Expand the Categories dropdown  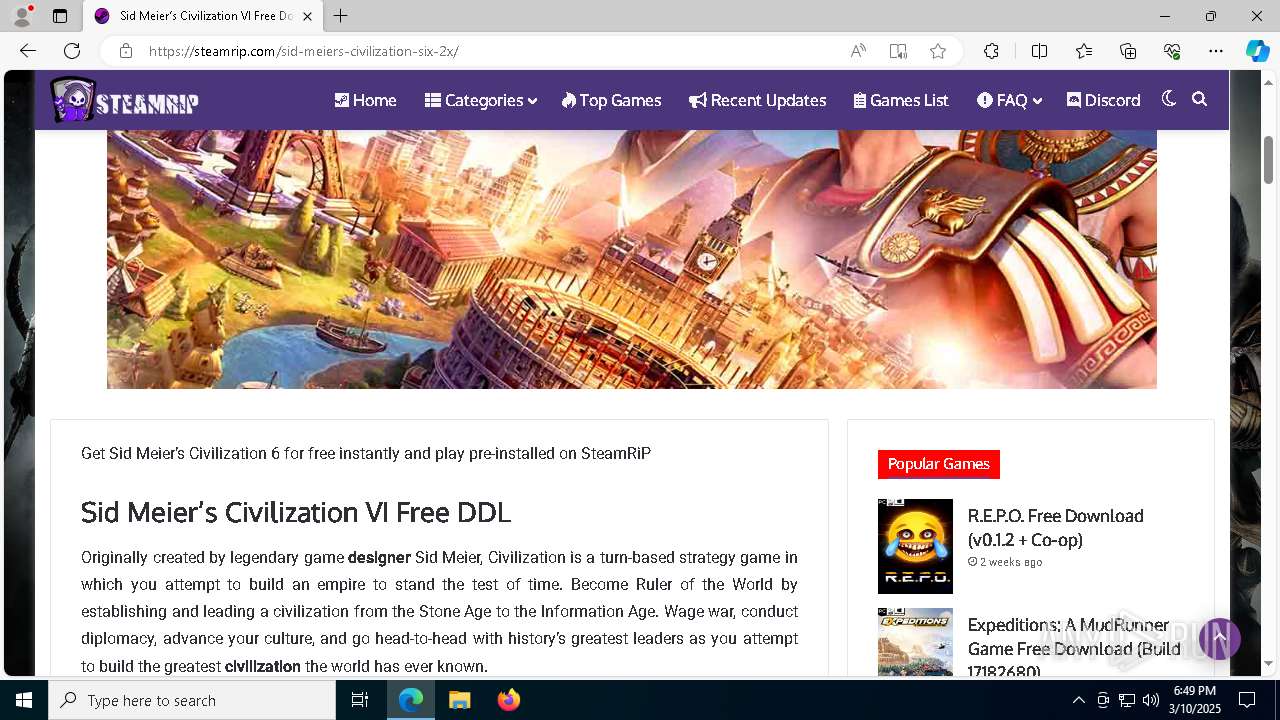pyautogui.click(x=480, y=100)
